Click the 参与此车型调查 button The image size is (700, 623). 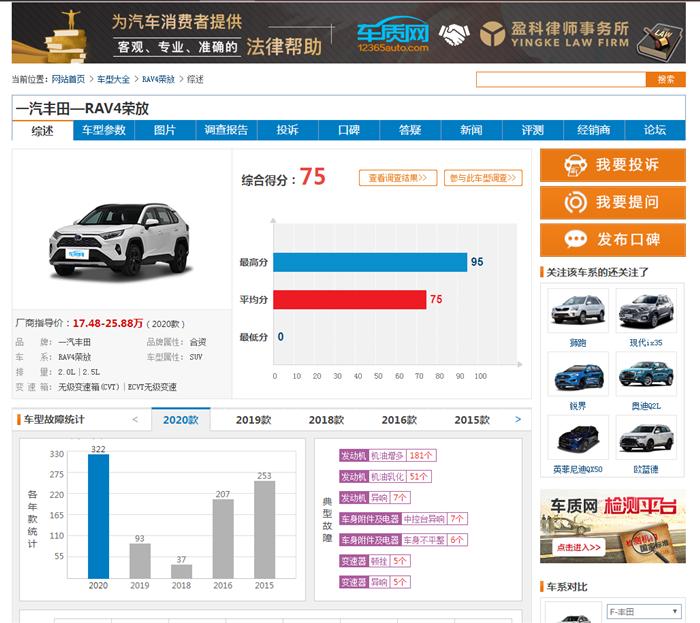pyautogui.click(x=483, y=178)
